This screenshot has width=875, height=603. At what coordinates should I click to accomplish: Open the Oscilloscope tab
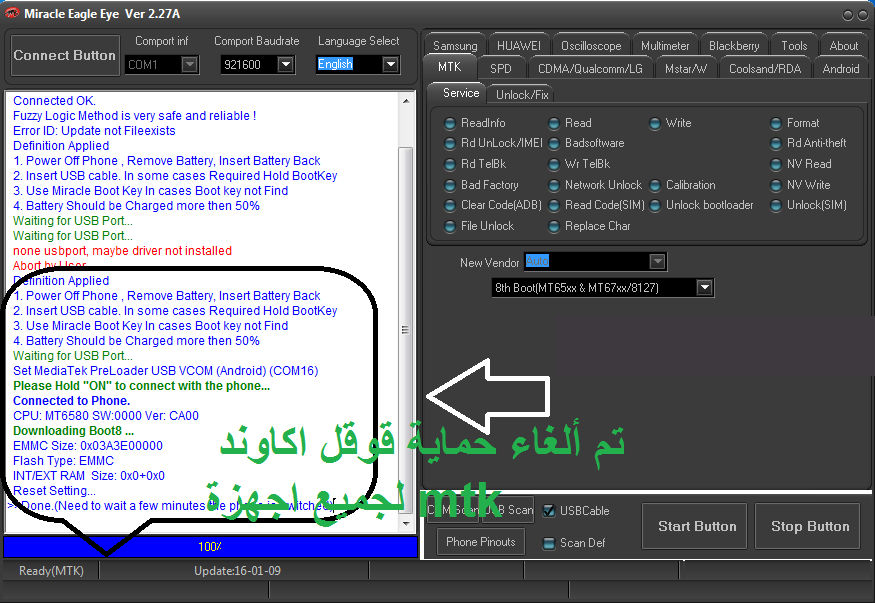(591, 46)
